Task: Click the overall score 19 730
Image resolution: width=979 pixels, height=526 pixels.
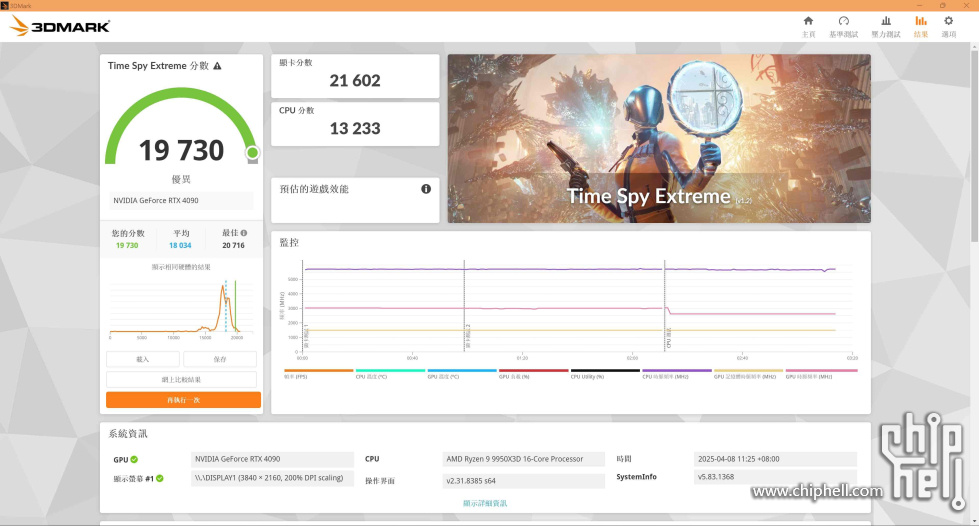Action: point(181,151)
